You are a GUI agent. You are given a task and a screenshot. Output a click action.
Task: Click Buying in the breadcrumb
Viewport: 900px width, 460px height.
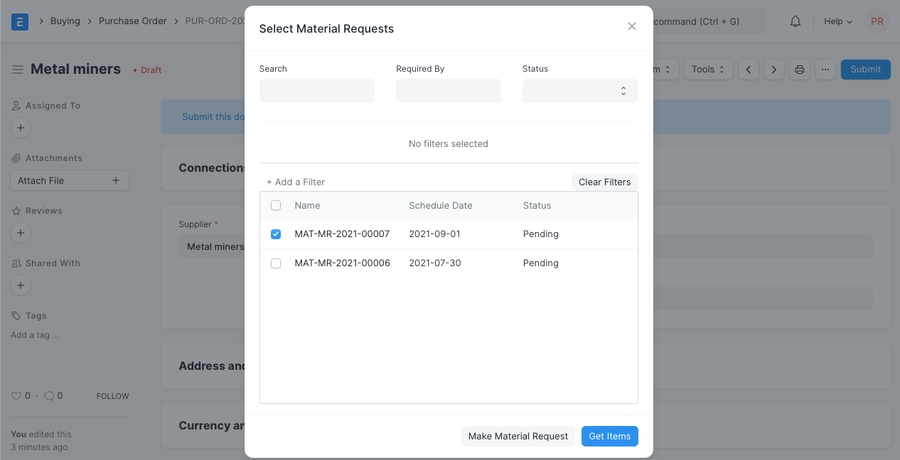(65, 21)
